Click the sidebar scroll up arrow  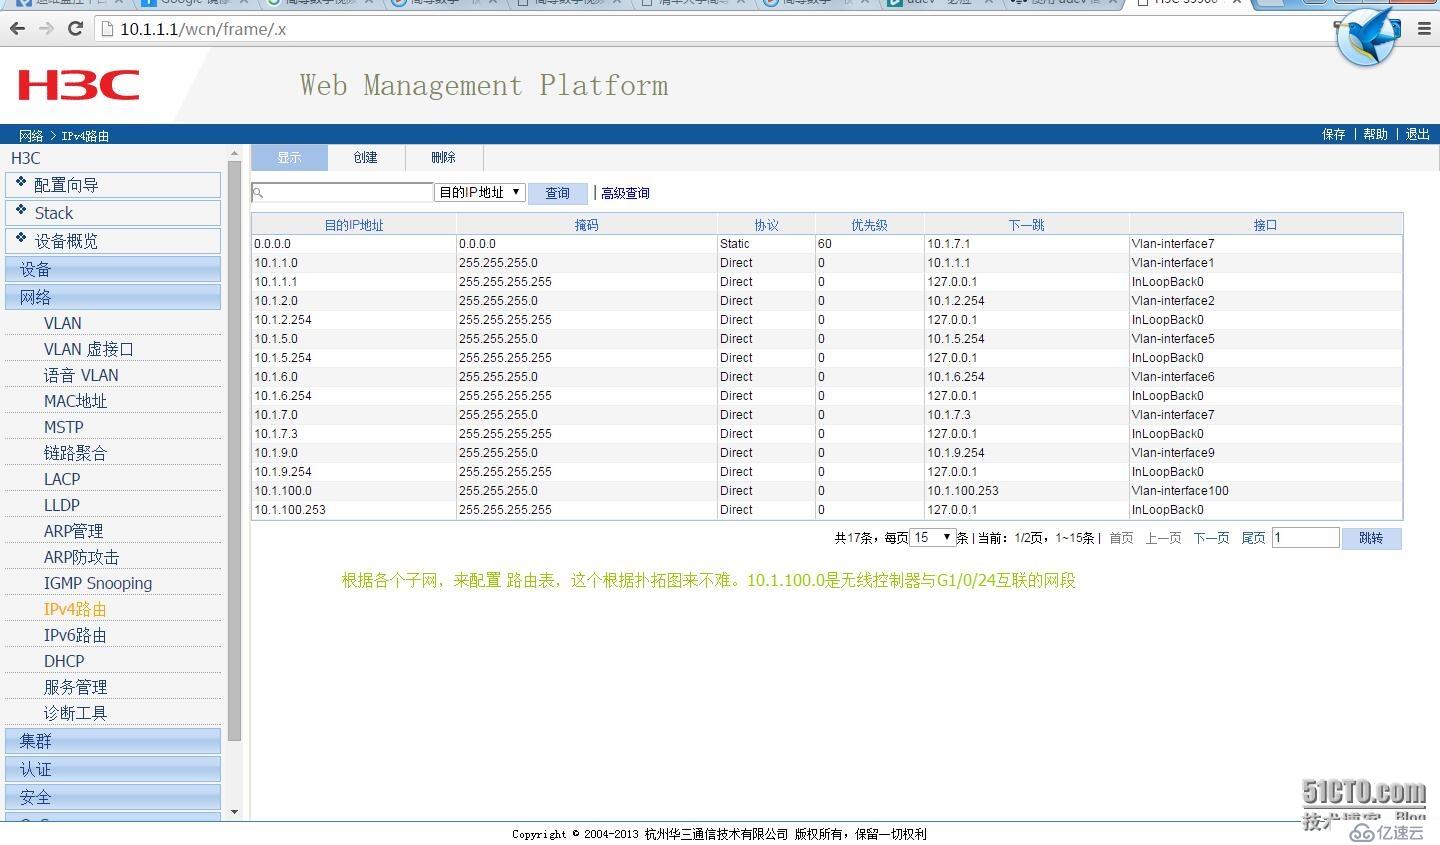tap(235, 153)
